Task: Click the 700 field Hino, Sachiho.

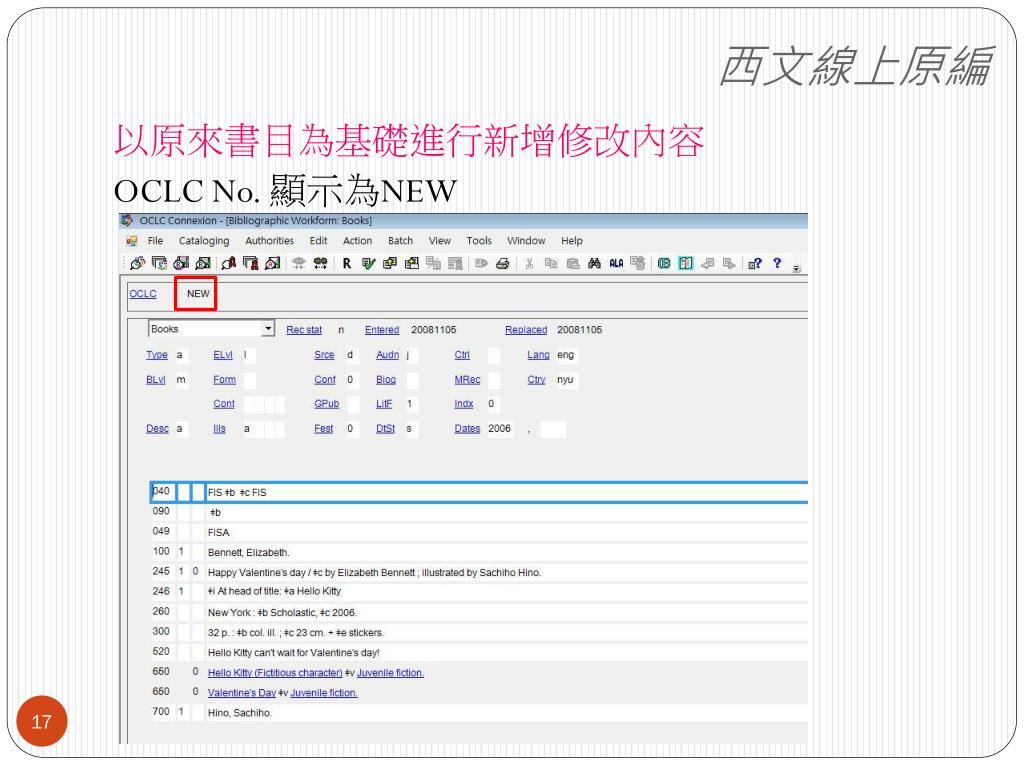Action: [239, 712]
